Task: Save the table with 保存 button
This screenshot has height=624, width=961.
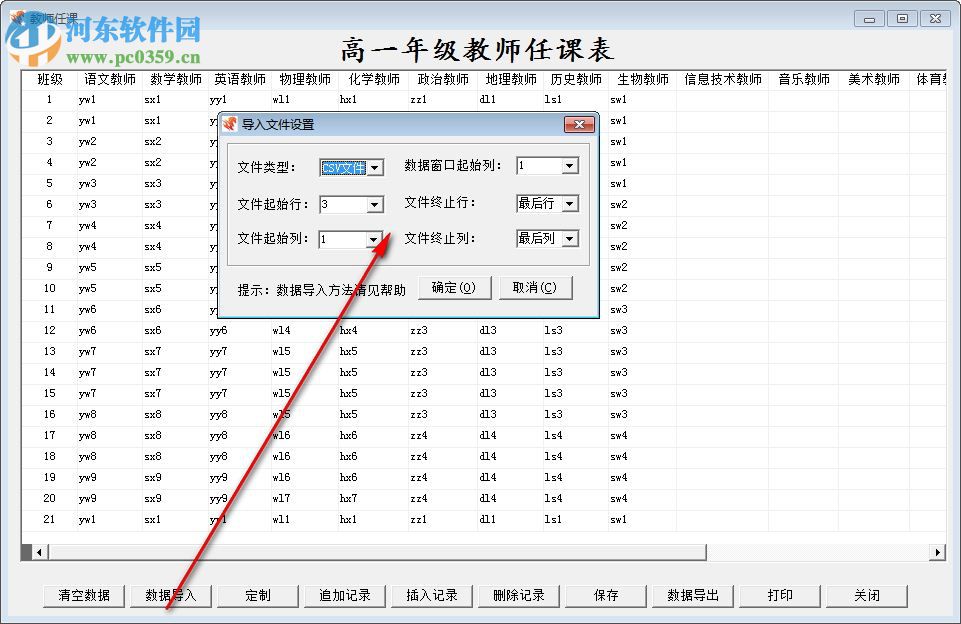Action: [x=605, y=595]
